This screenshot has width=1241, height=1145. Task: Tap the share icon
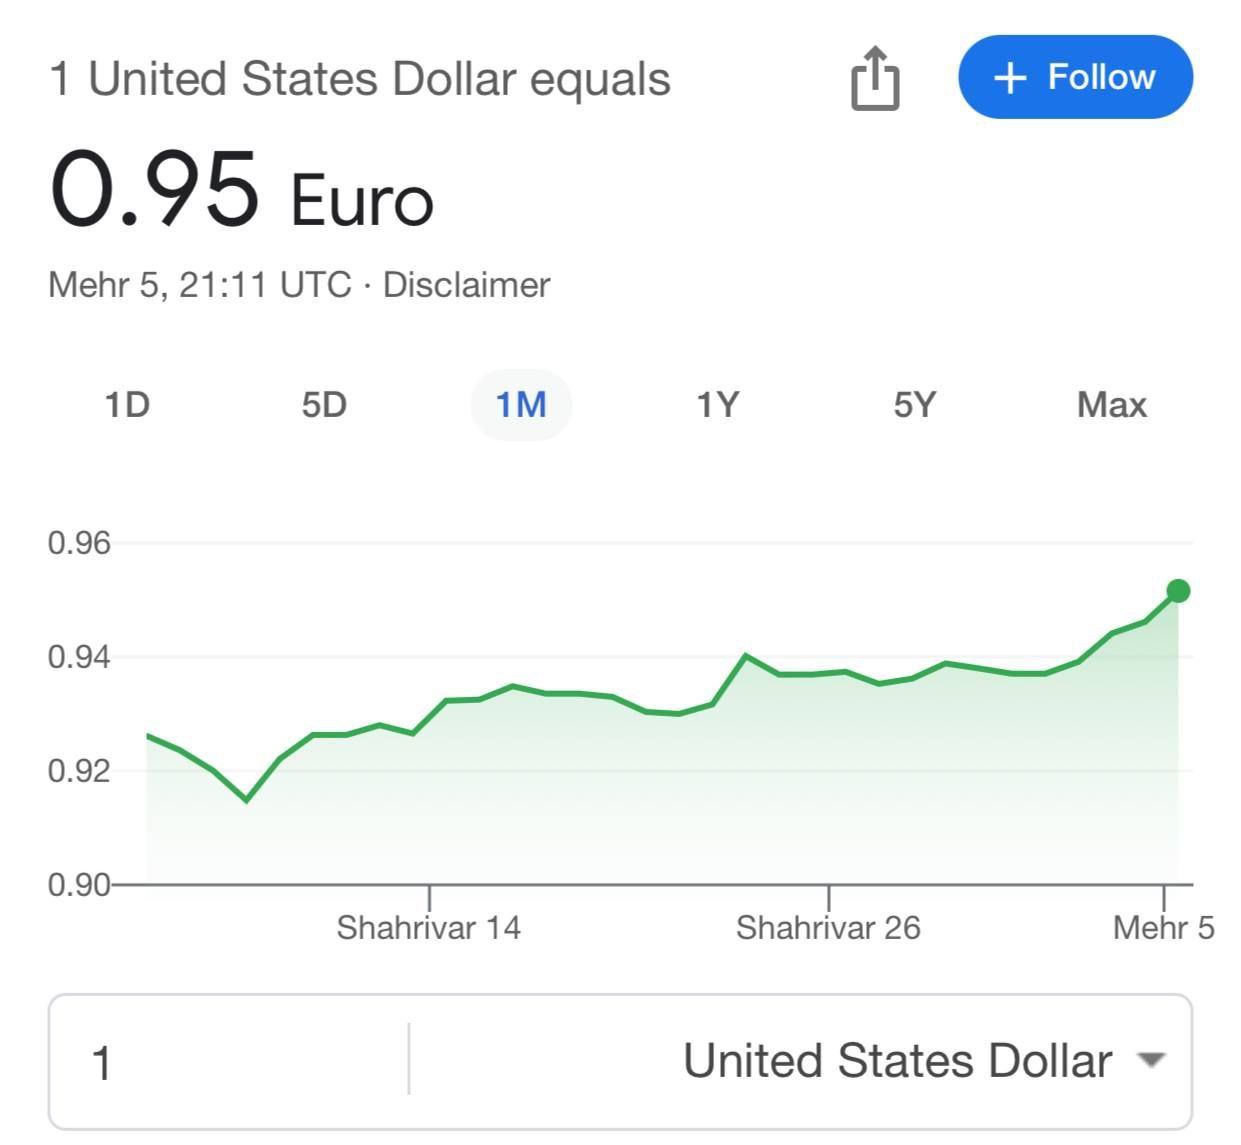coord(875,77)
